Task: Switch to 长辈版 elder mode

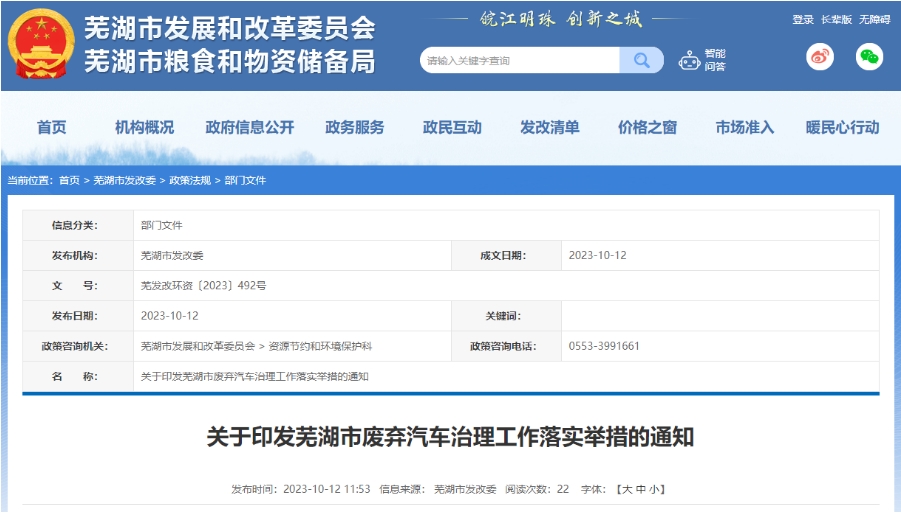Action: (836, 20)
